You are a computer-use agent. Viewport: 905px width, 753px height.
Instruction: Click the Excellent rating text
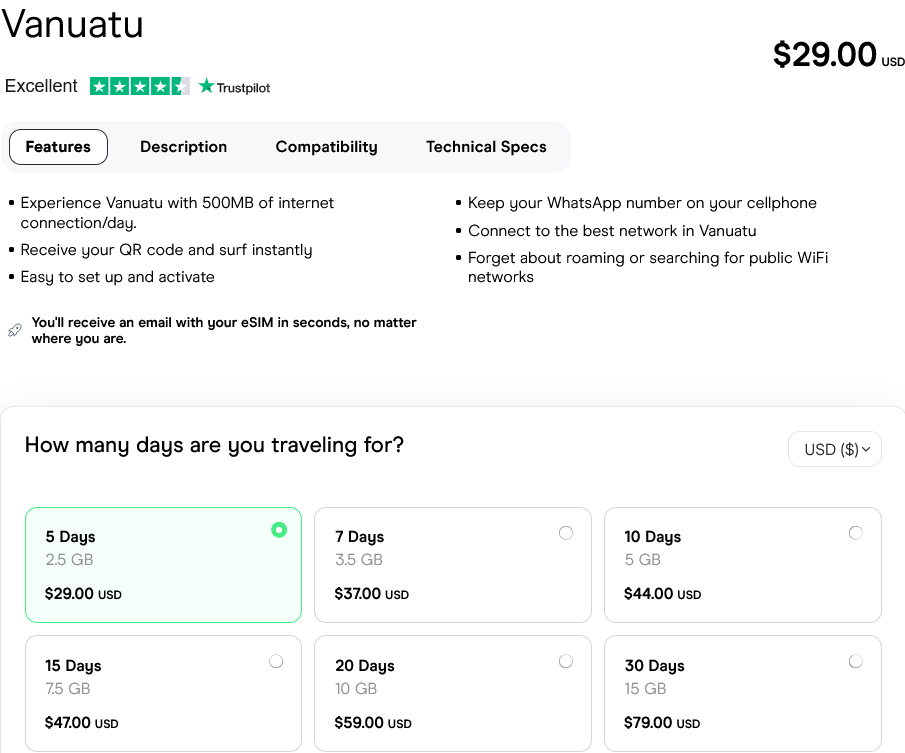(41, 86)
